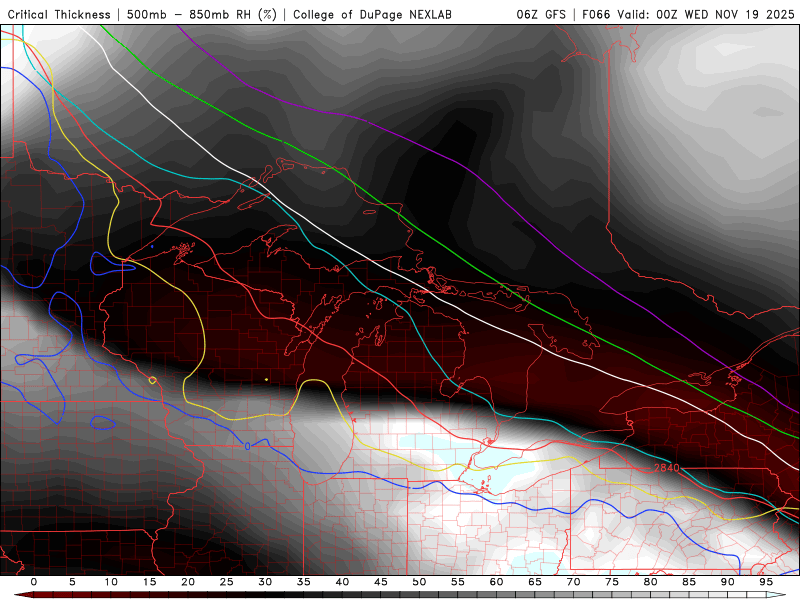Click the "20" tick on the color scale
The height and width of the screenshot is (600, 800).
coord(188,582)
